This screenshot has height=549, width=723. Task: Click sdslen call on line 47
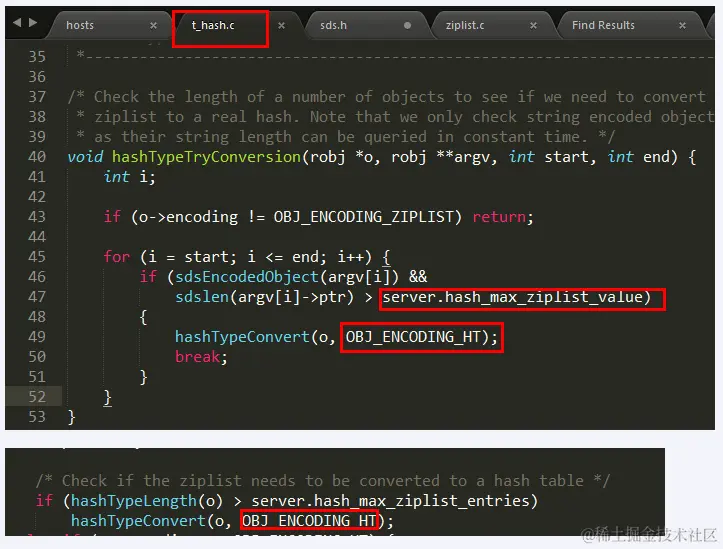pyautogui.click(x=202, y=296)
